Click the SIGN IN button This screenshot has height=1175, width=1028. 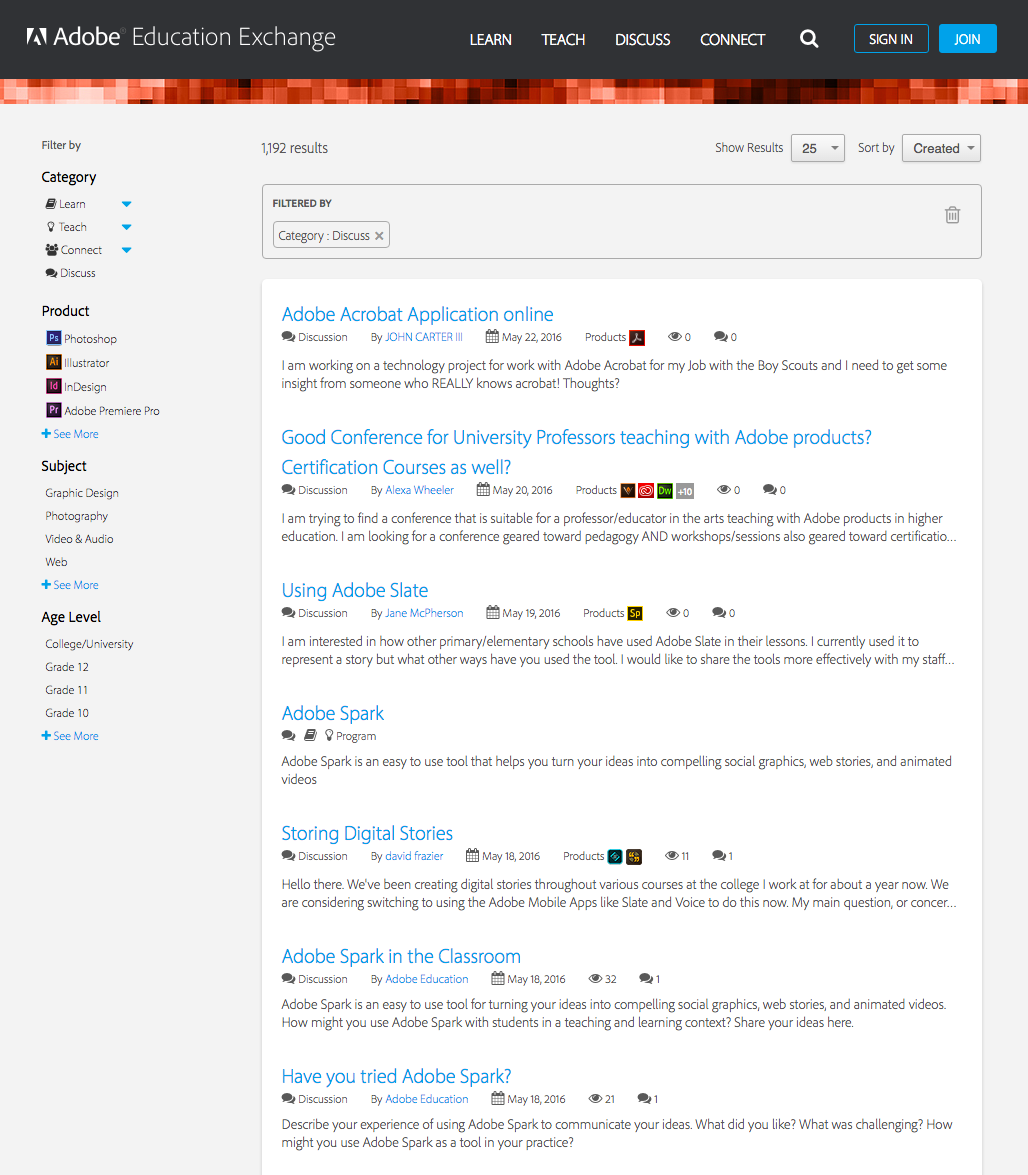tap(891, 39)
